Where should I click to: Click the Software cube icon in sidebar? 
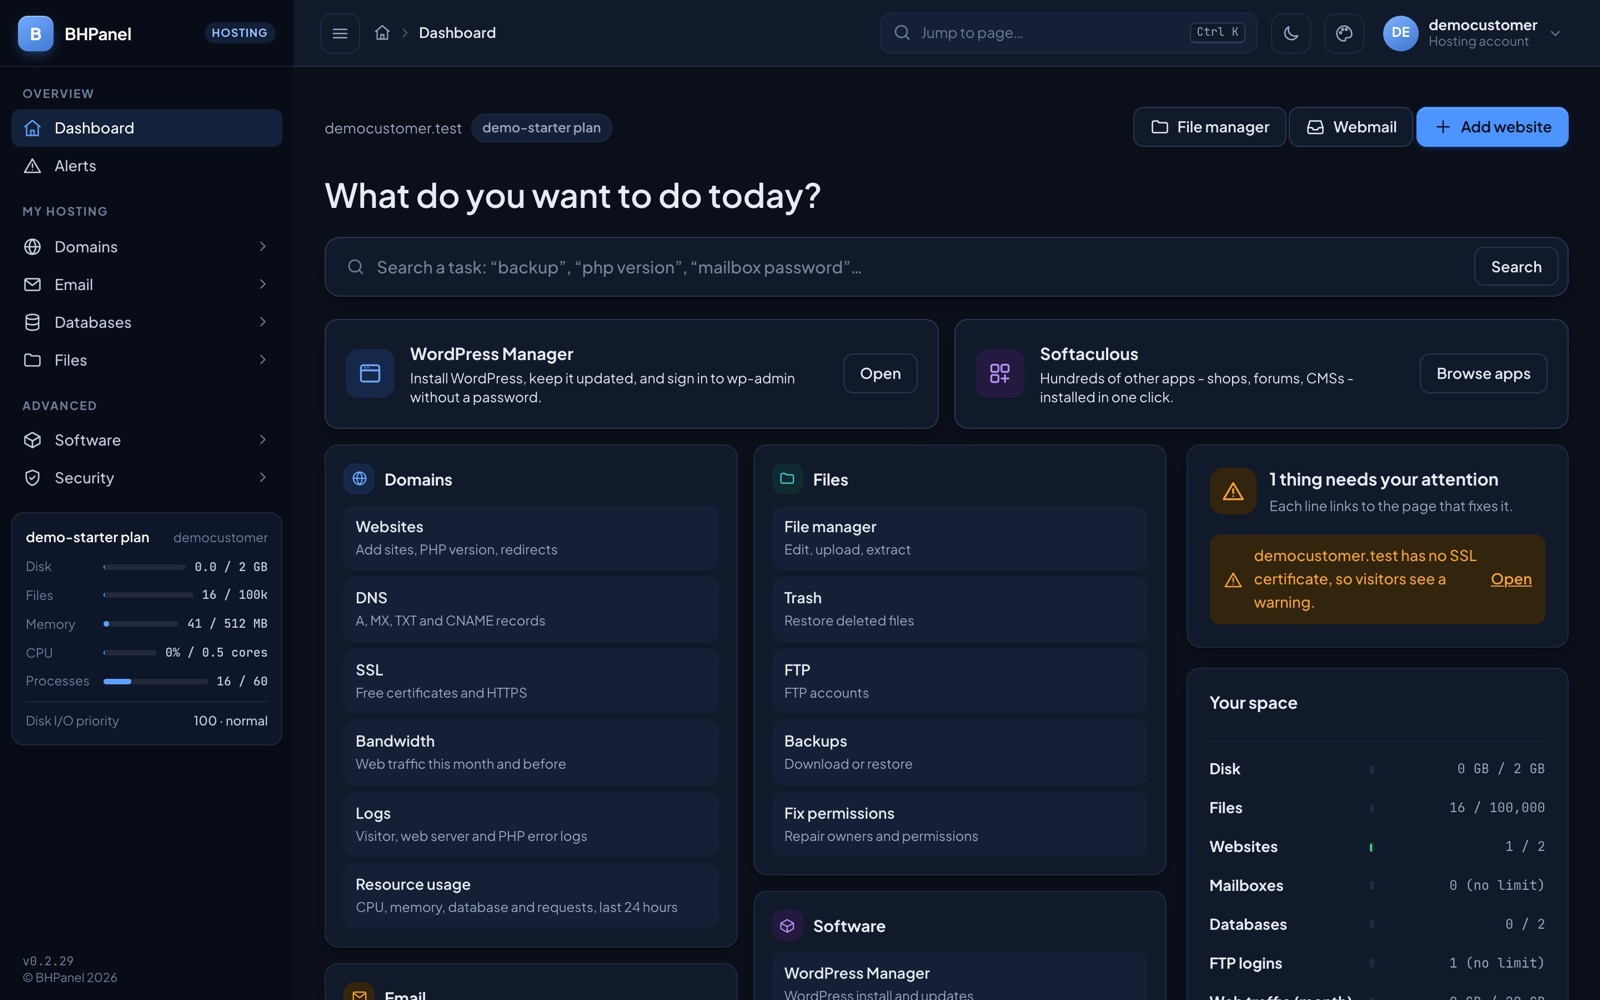pyautogui.click(x=33, y=440)
